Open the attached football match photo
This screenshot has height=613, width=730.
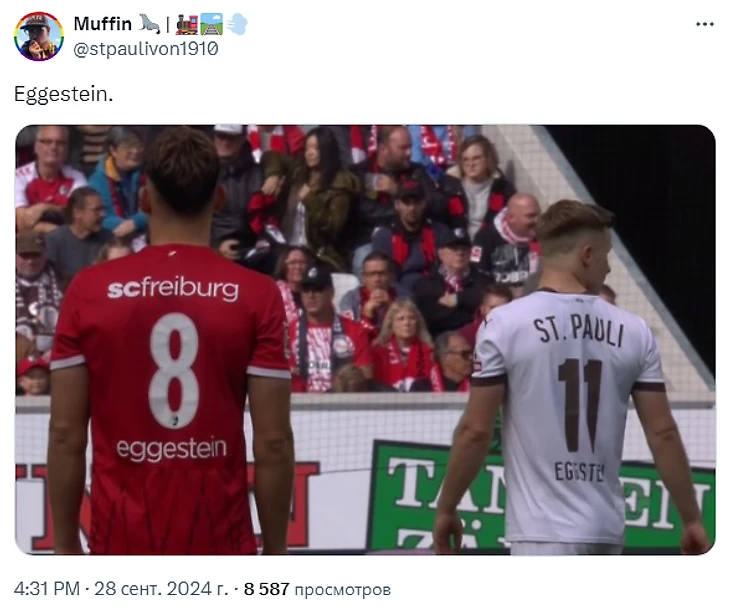click(x=365, y=340)
